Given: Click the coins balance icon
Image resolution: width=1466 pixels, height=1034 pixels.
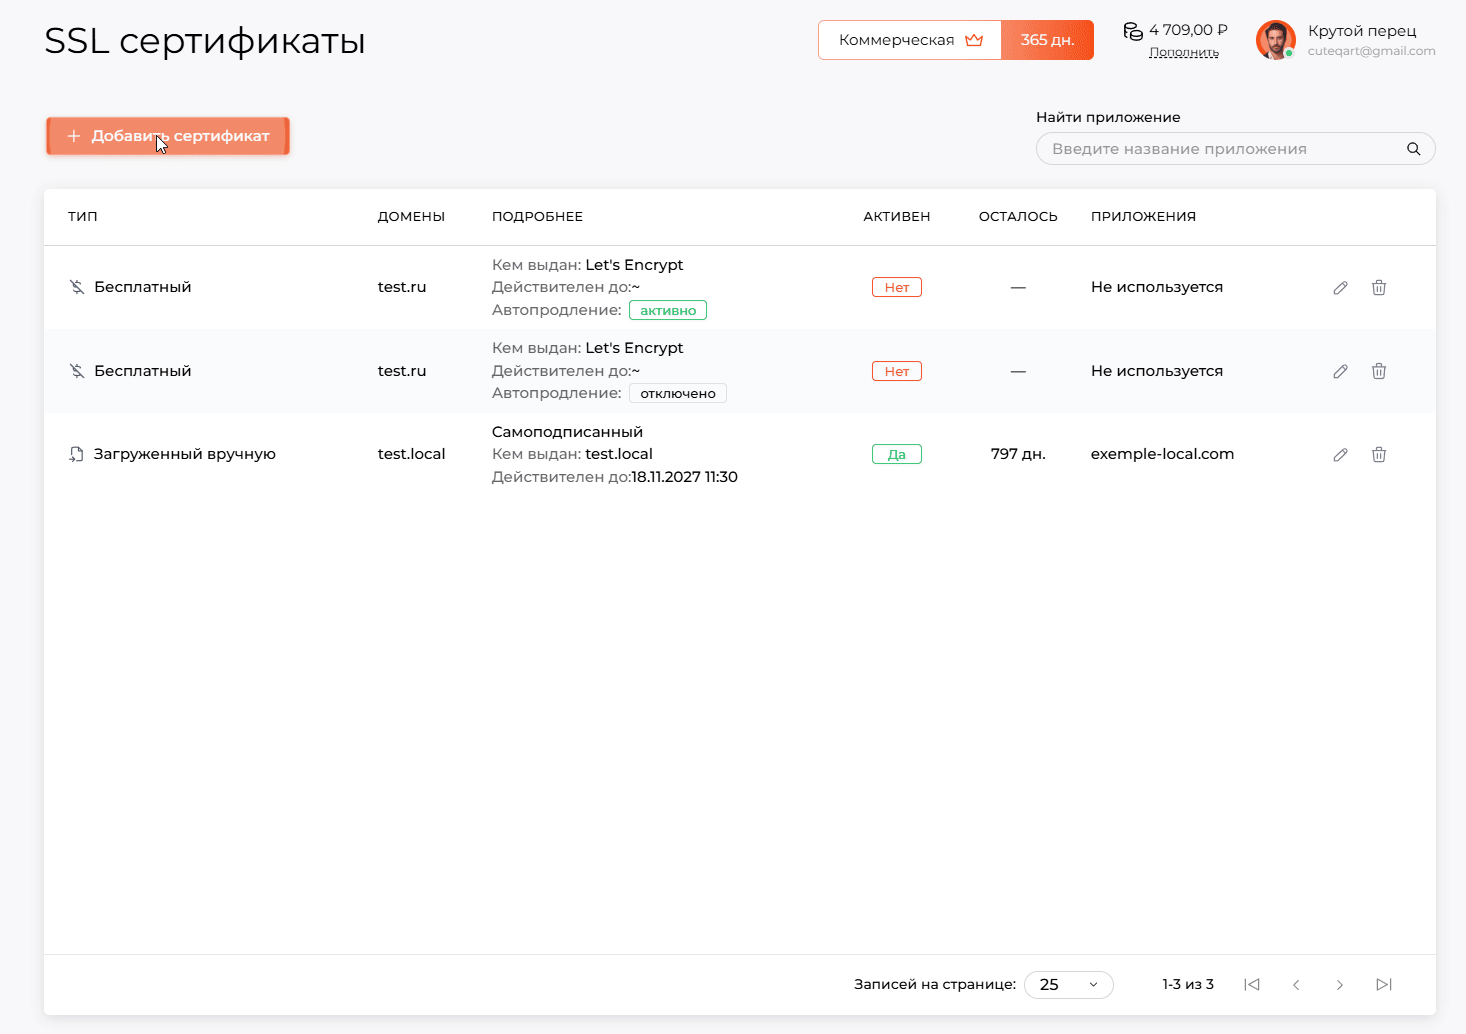Looking at the screenshot, I should [x=1133, y=32].
